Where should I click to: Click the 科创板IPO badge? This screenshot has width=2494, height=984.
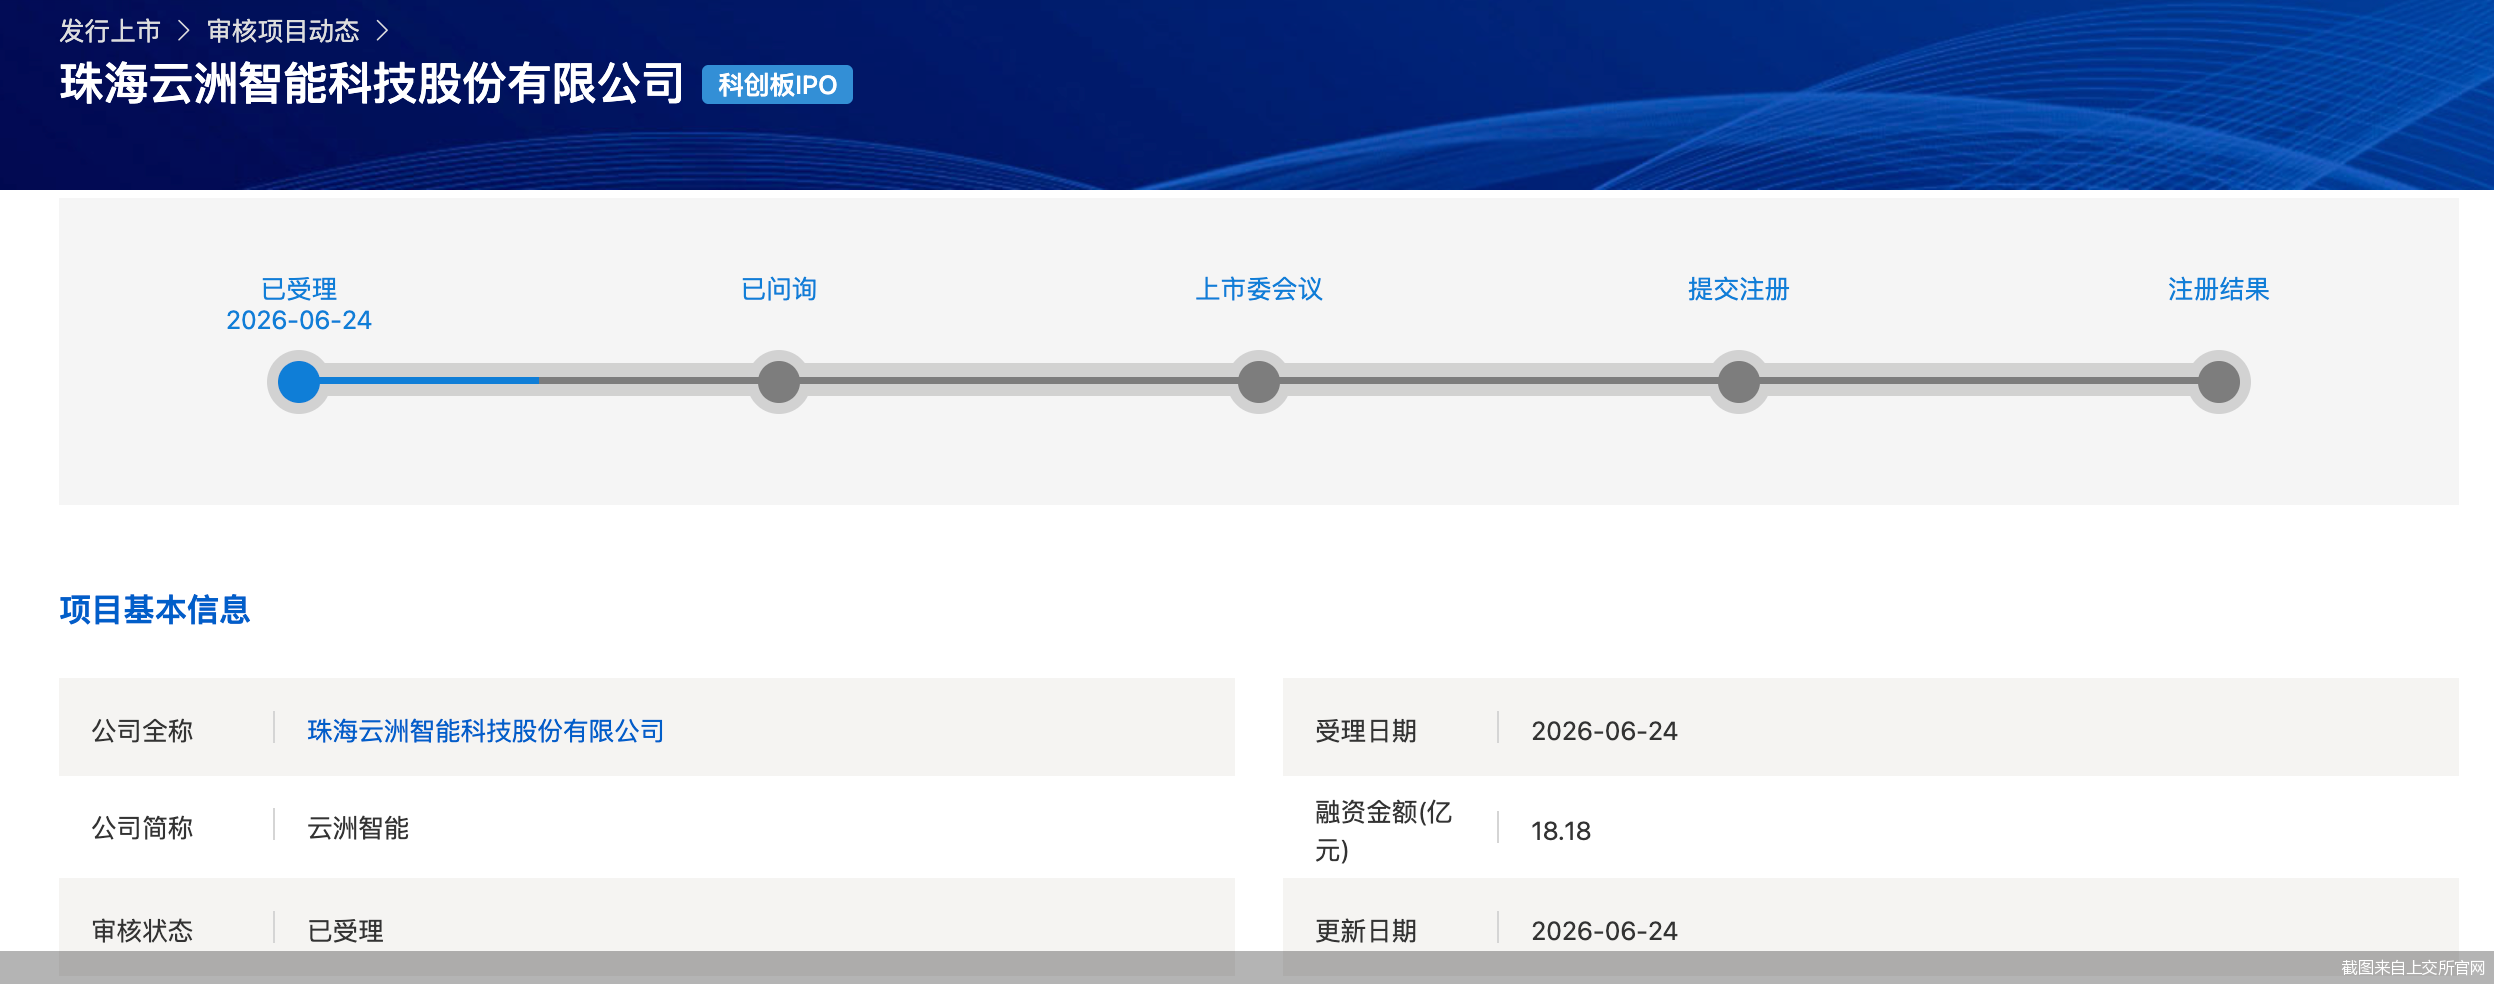point(777,85)
